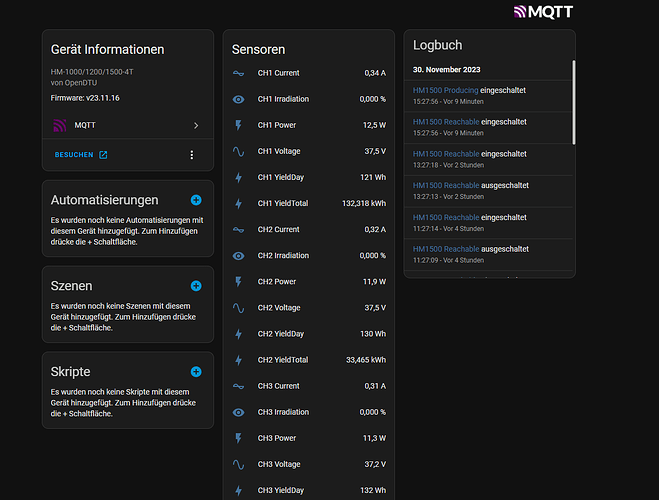659x500 pixels.
Task: Open the CH1 YieldDay sensor label
Action: (281, 177)
